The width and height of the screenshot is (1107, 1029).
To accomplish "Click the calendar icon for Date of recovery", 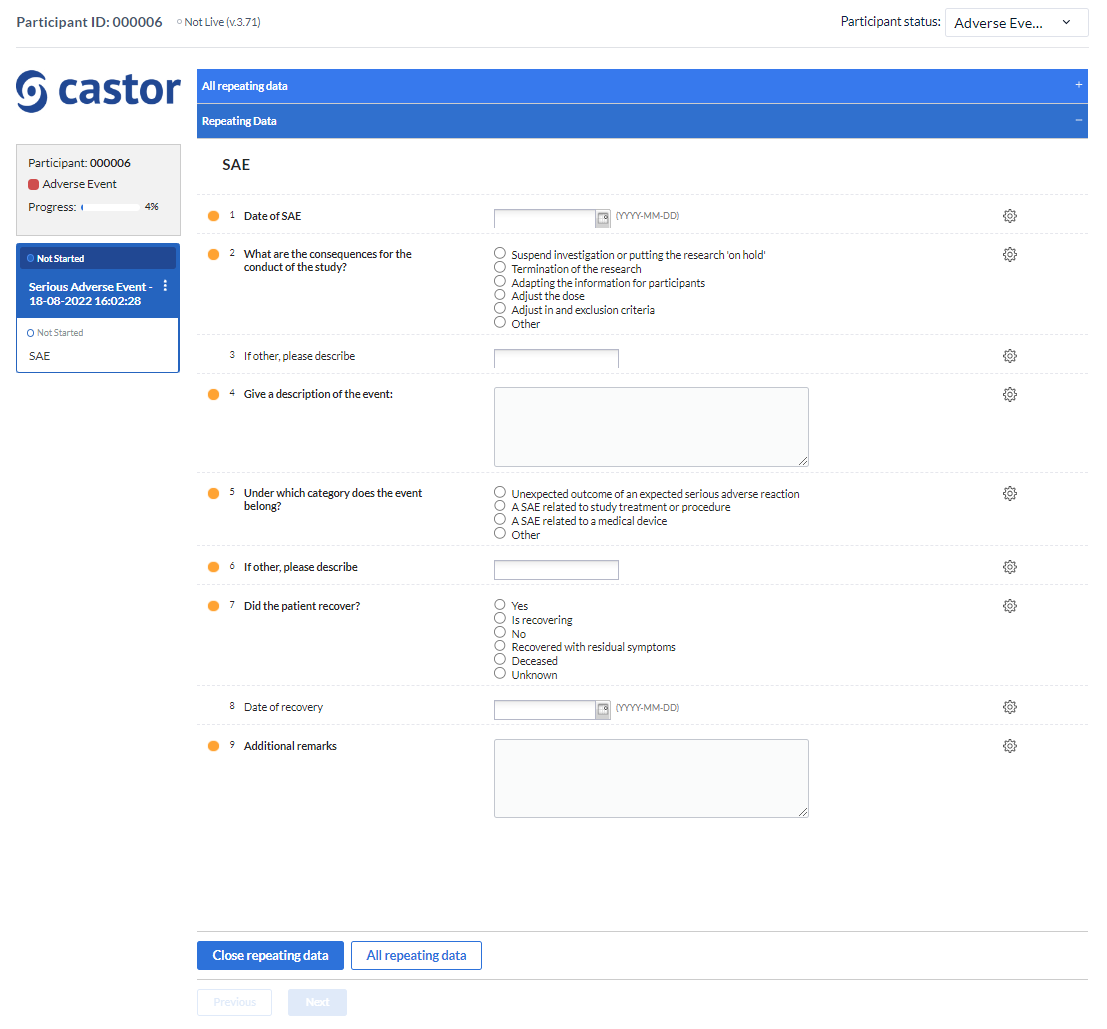I will pos(604,709).
